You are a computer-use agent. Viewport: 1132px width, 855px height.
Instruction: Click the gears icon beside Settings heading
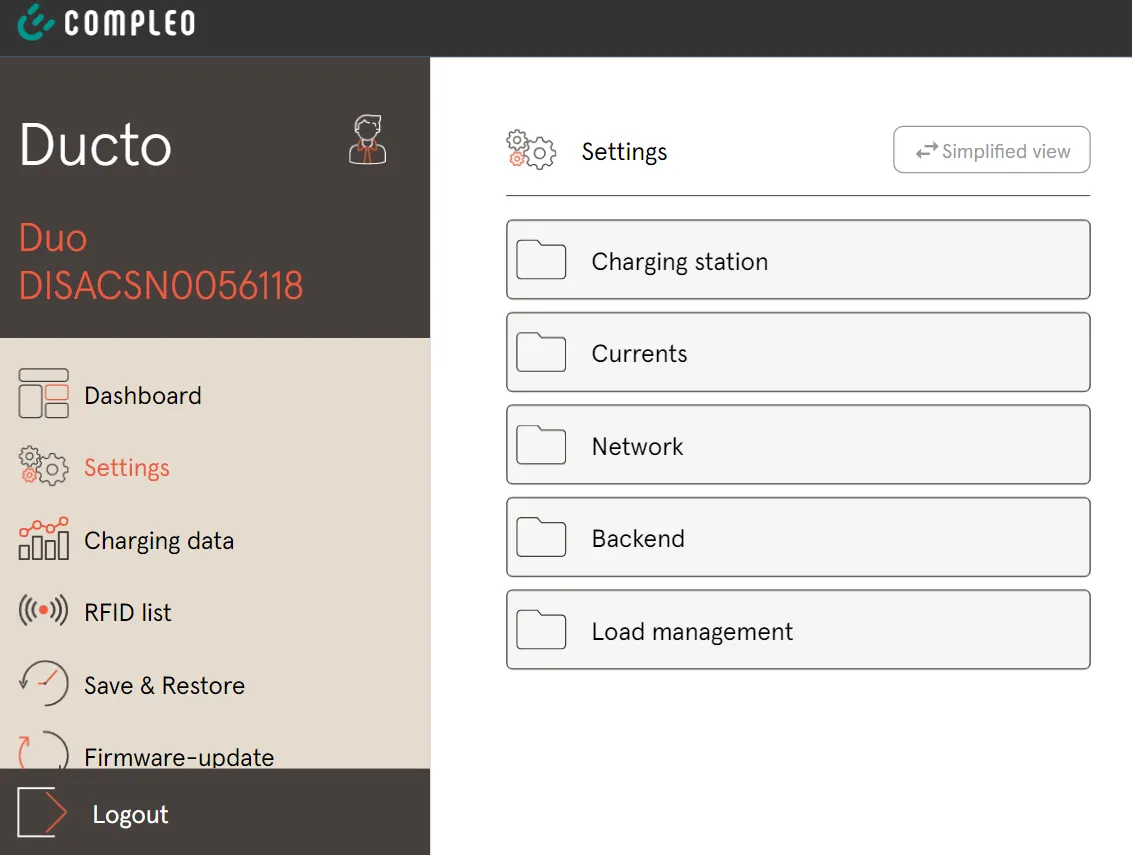click(x=531, y=149)
